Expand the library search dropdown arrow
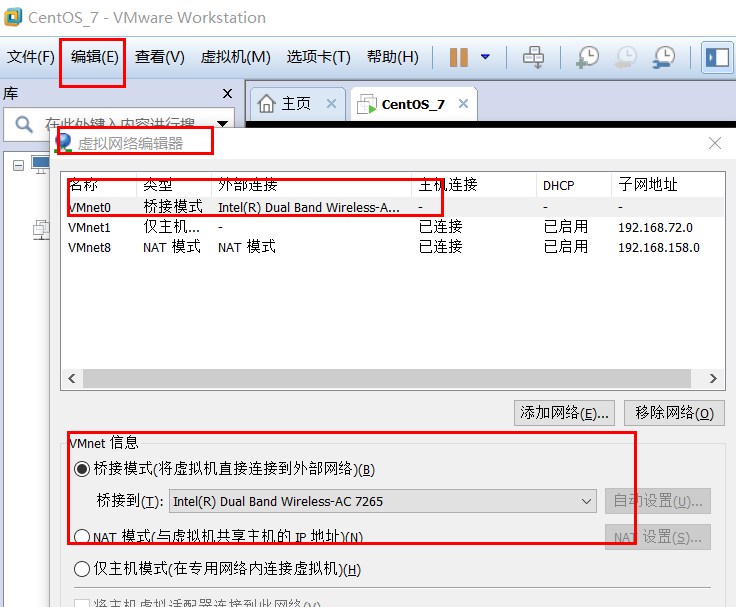Image resolution: width=736 pixels, height=607 pixels. pos(222,124)
